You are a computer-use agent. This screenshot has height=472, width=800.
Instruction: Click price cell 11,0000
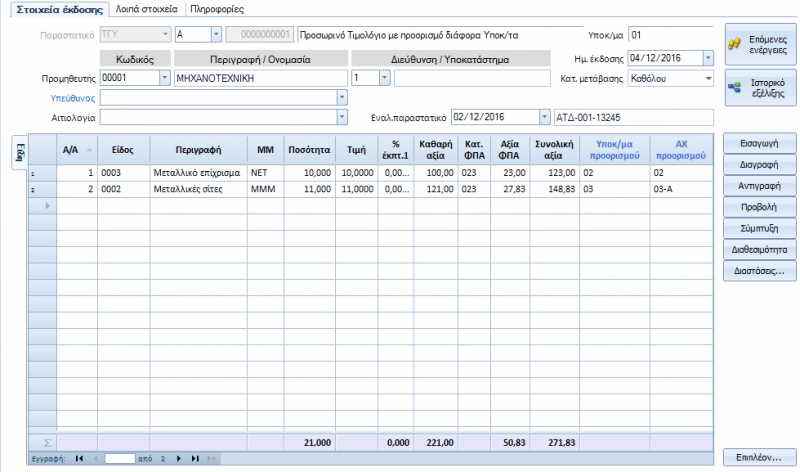357,189
